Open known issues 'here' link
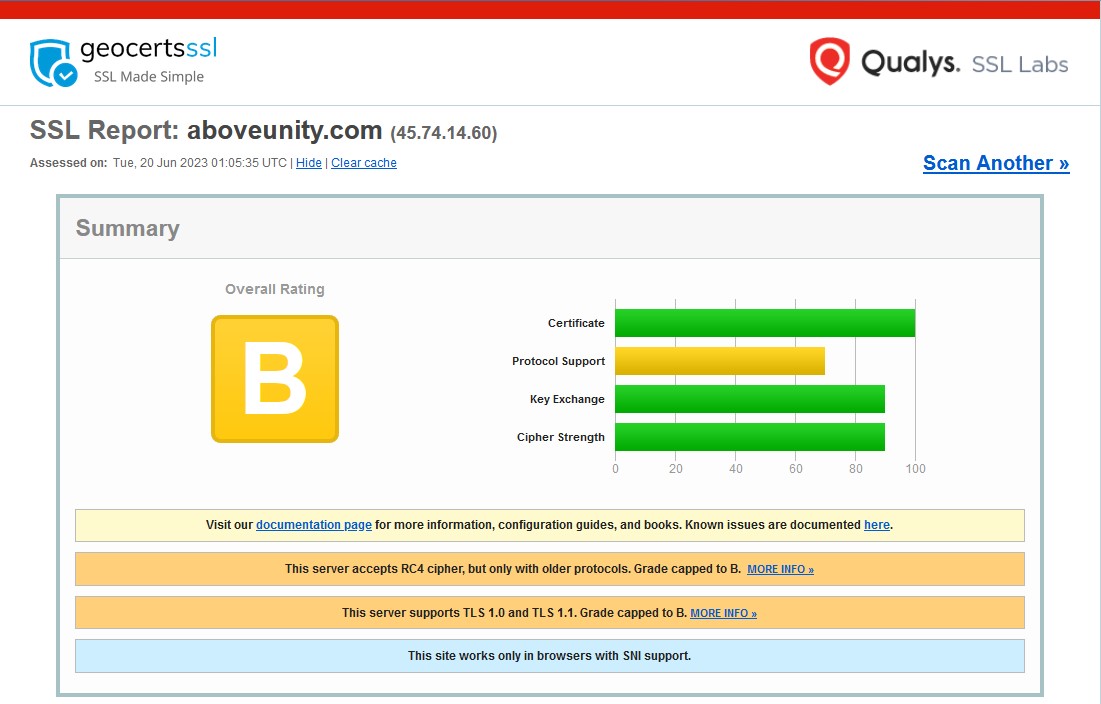The height and width of the screenshot is (704, 1101). 876,524
